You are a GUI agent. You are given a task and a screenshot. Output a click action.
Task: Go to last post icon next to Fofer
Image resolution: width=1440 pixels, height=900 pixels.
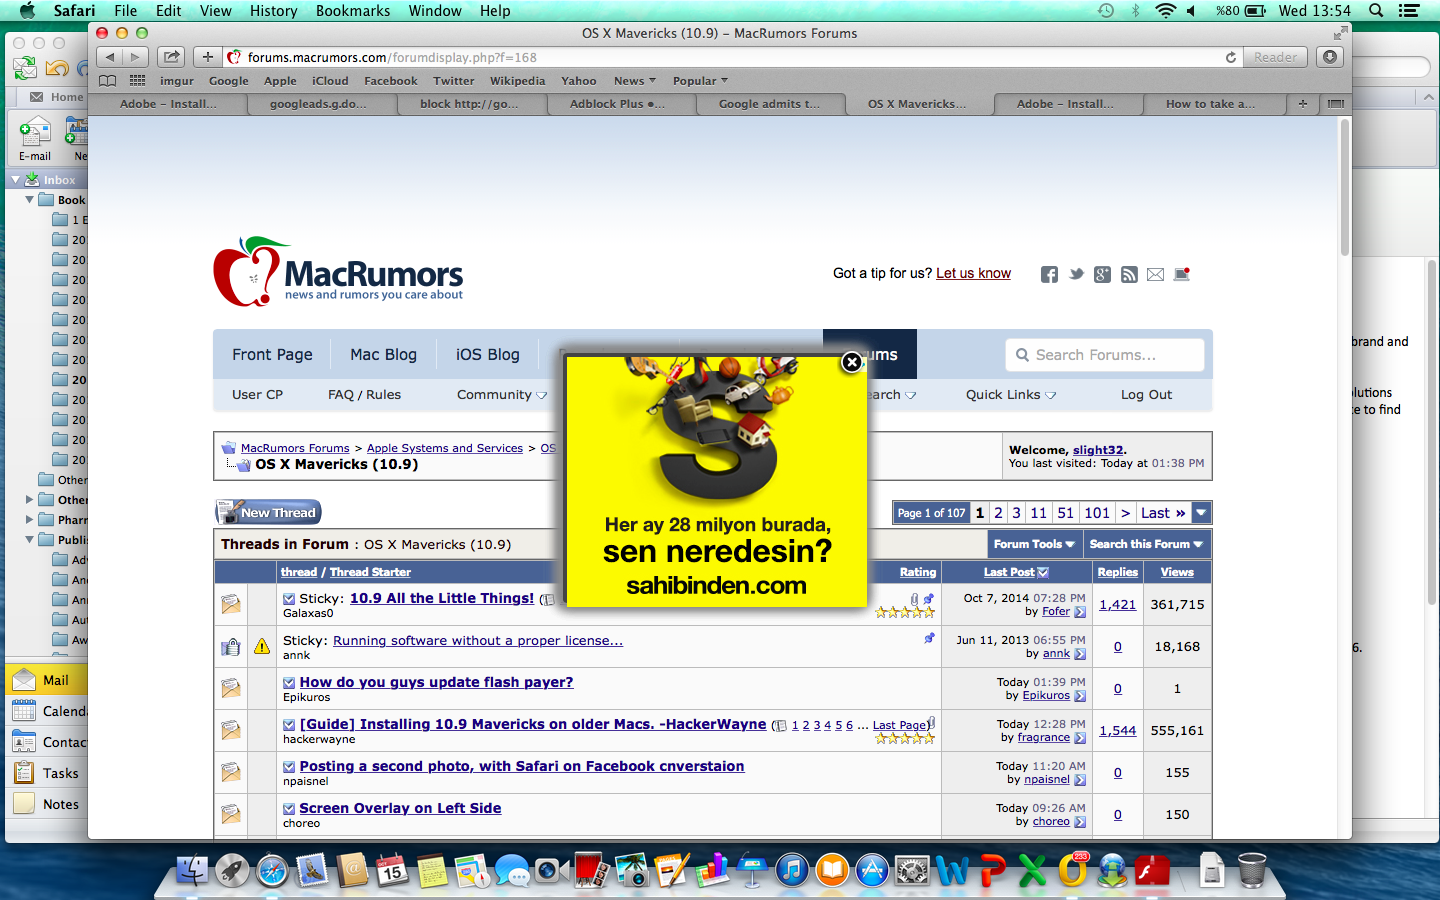[x=1080, y=612]
